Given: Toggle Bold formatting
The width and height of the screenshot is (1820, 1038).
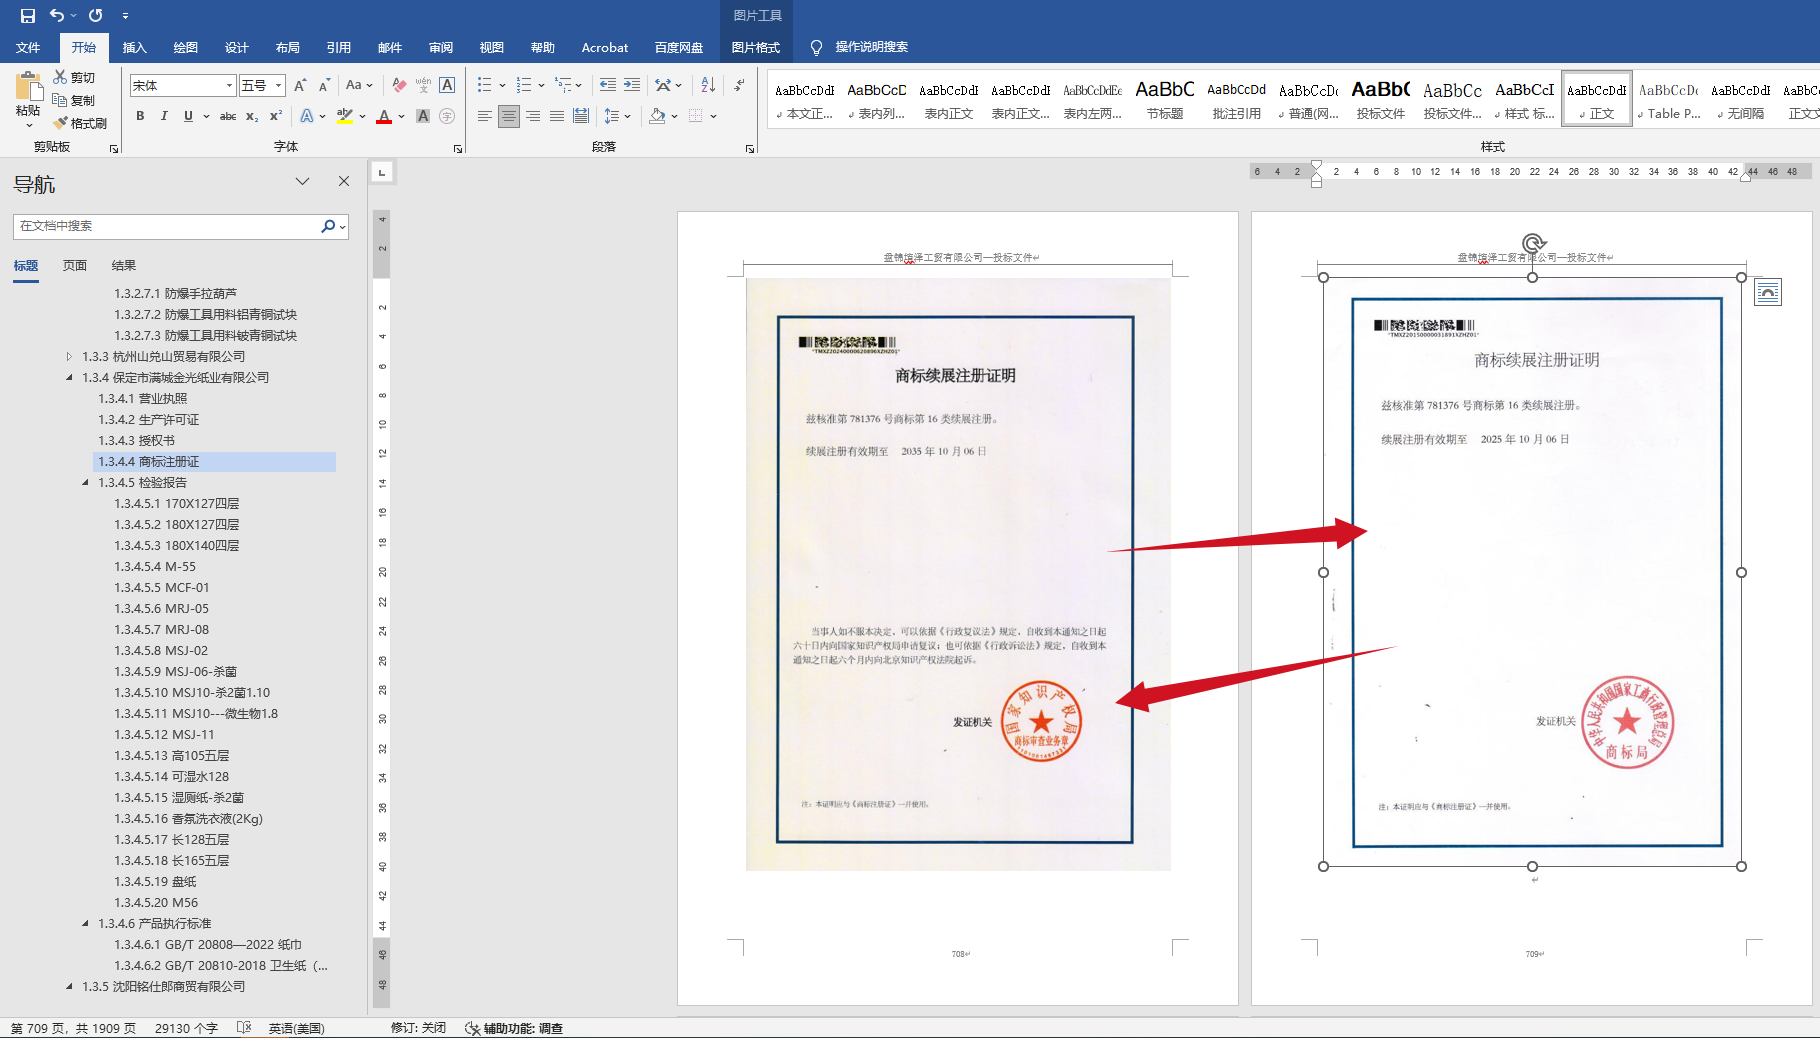Looking at the screenshot, I should [x=140, y=116].
